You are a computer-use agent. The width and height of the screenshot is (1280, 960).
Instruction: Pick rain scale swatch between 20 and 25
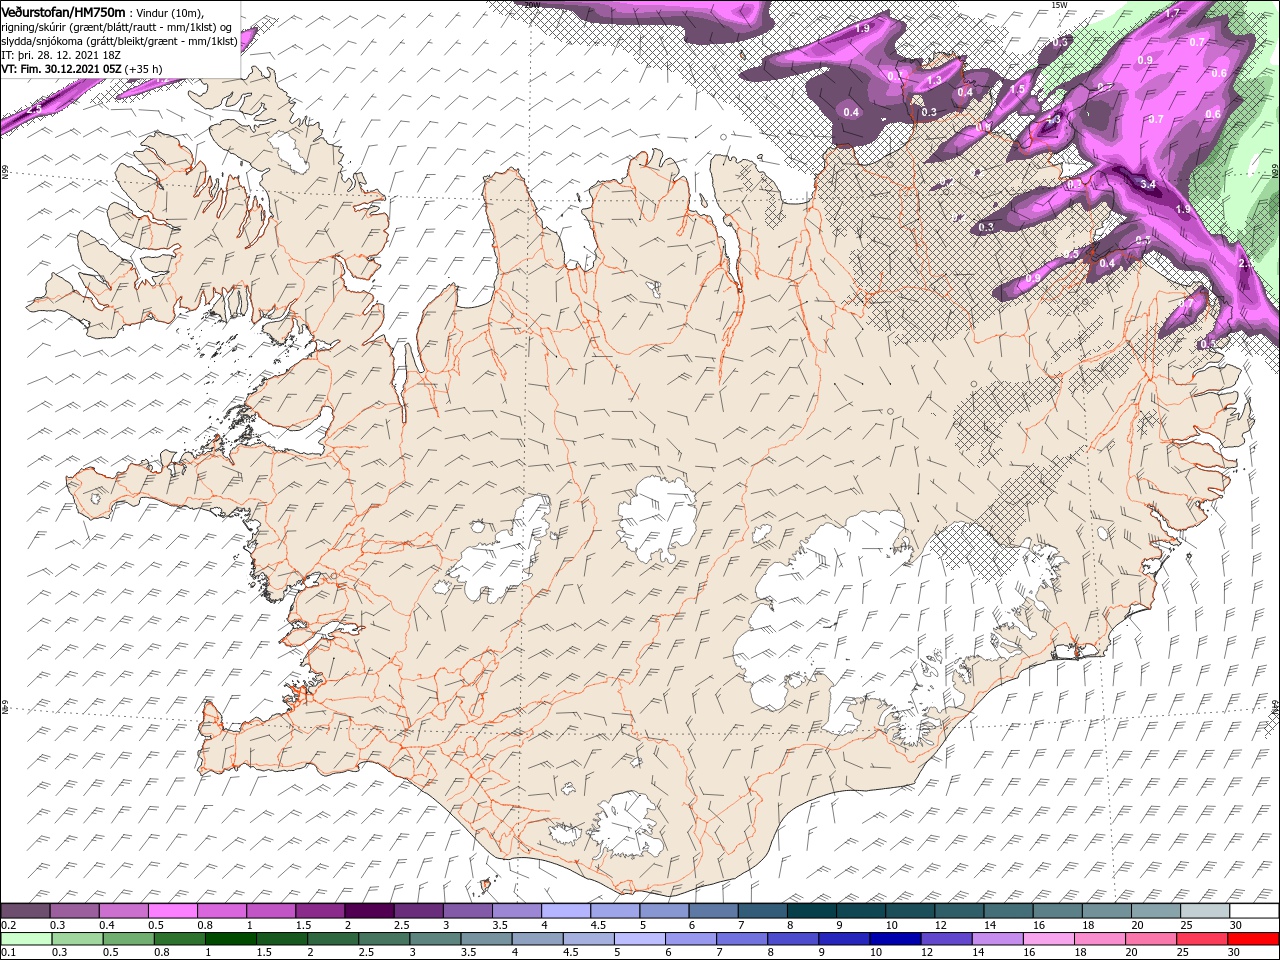[x=1152, y=939]
